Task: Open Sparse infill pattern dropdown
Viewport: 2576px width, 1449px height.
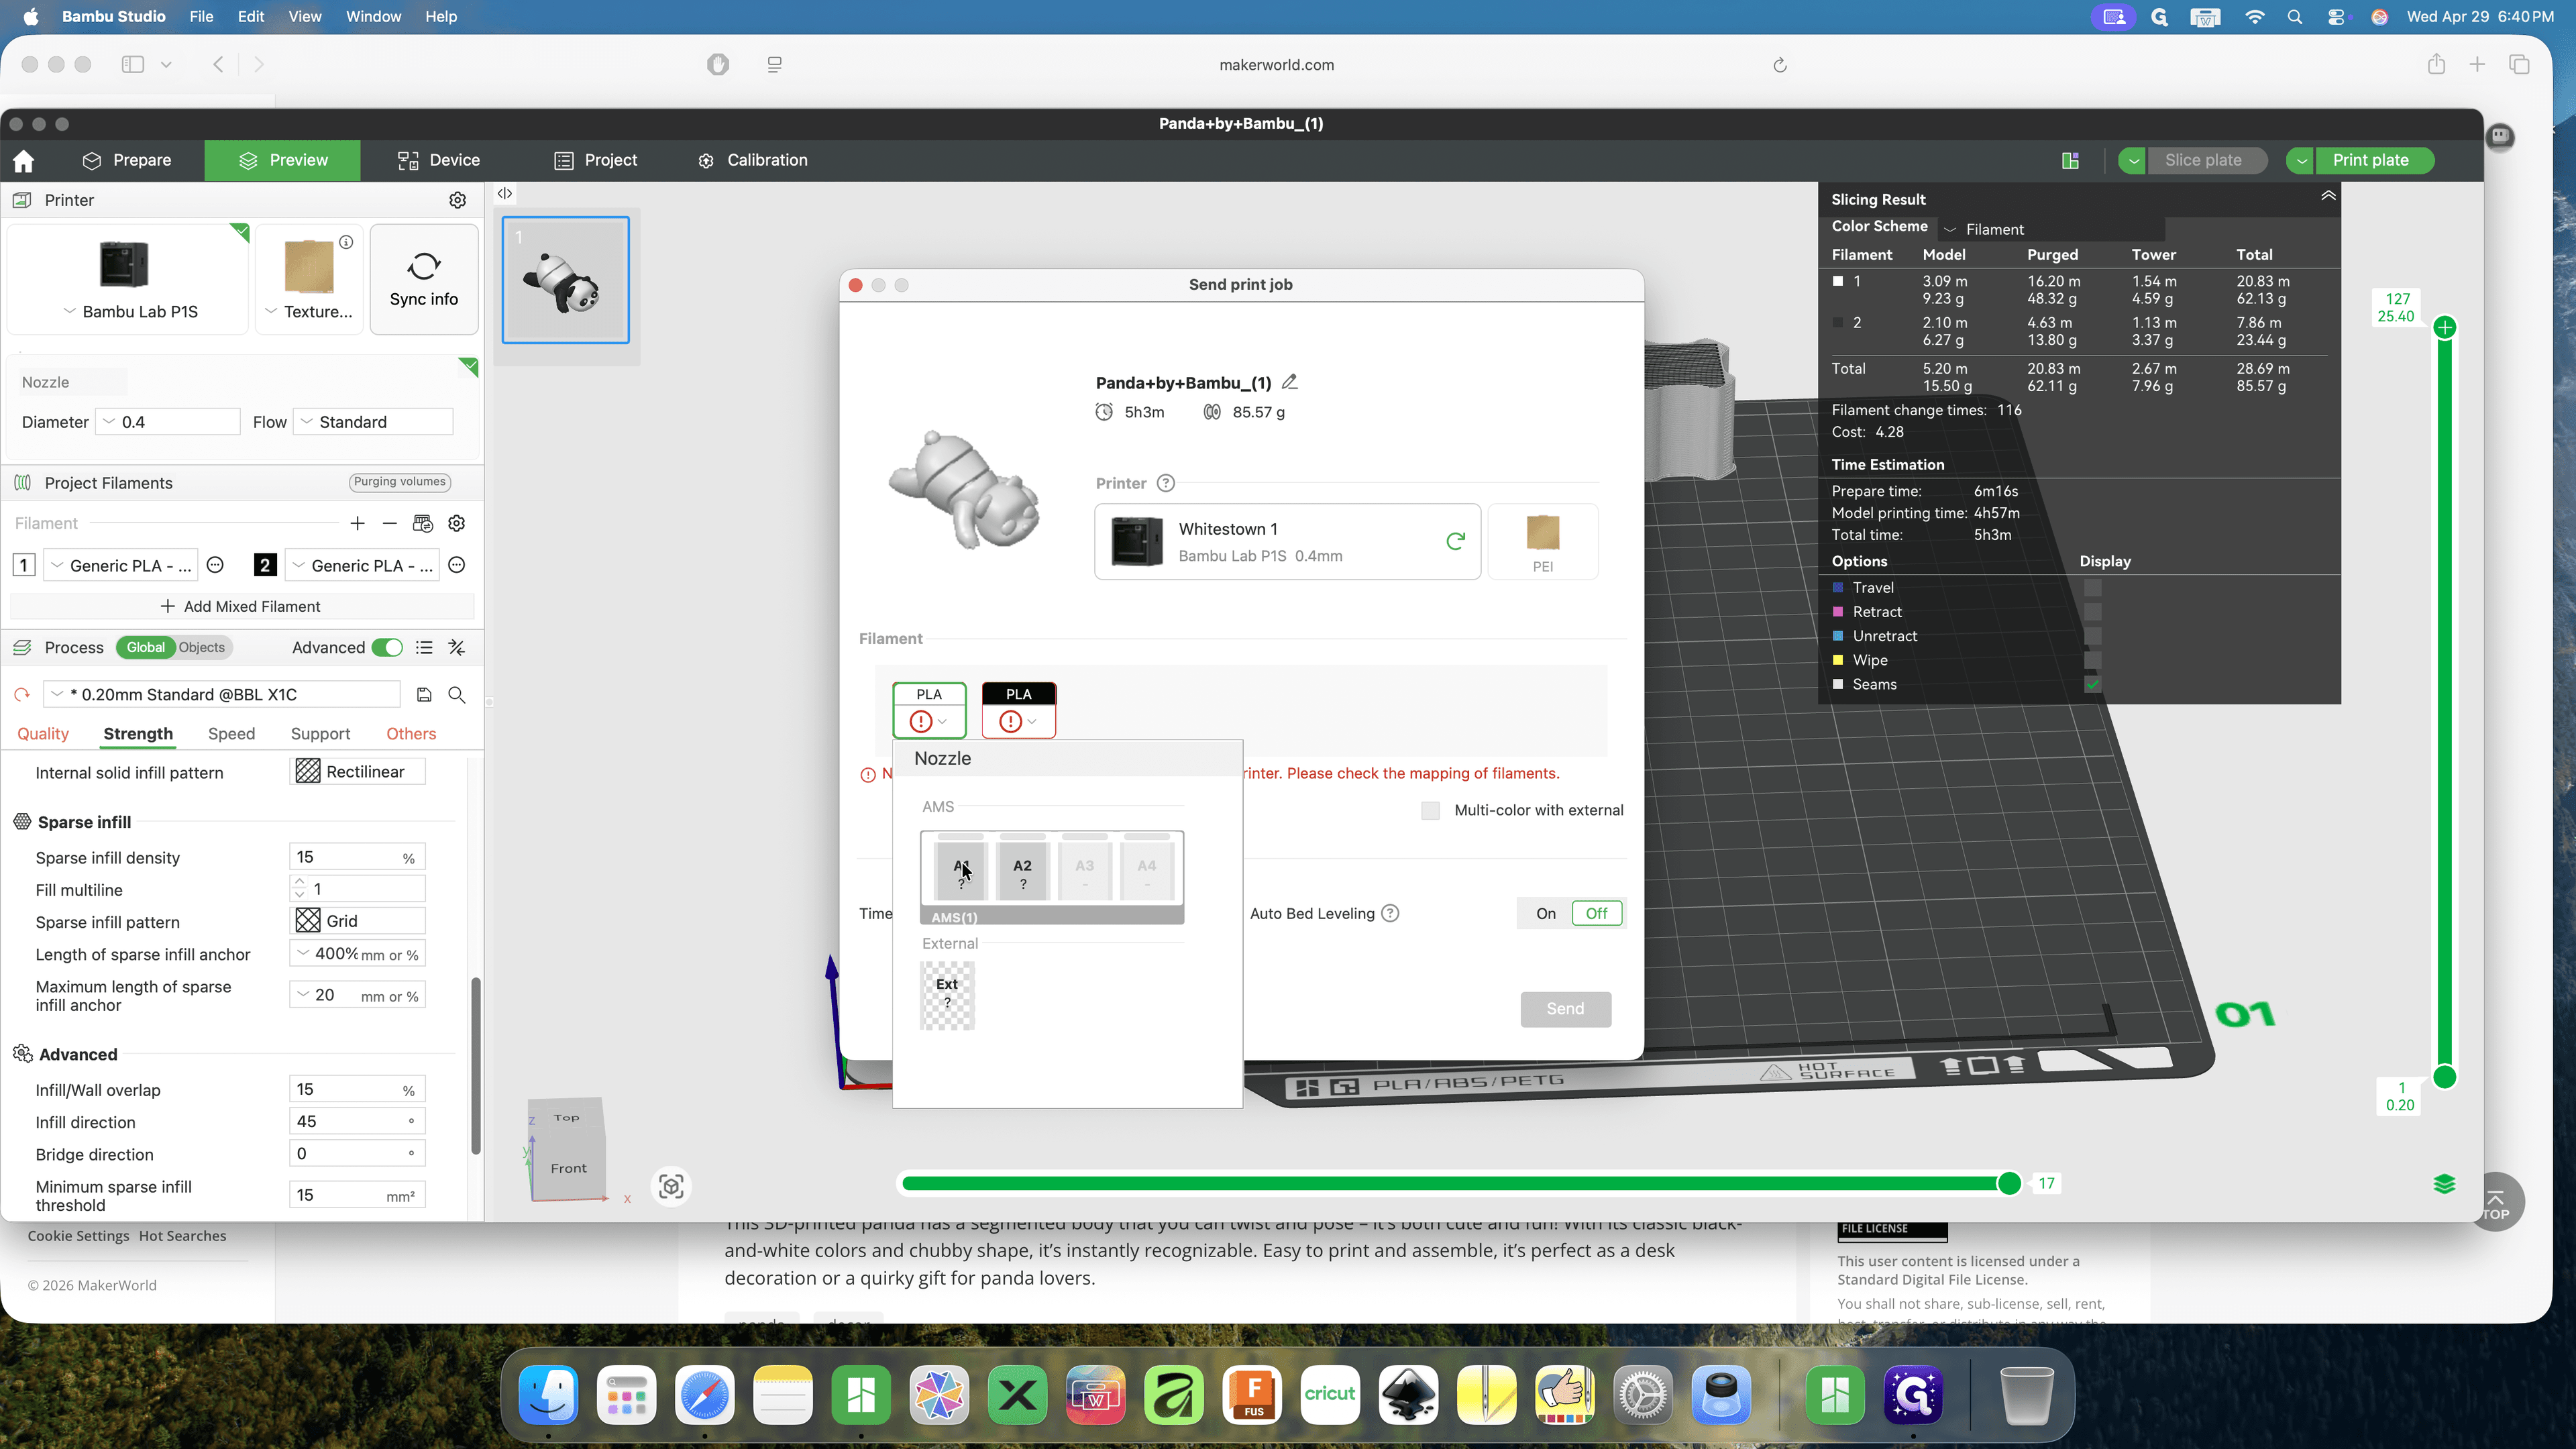Action: pos(357,921)
